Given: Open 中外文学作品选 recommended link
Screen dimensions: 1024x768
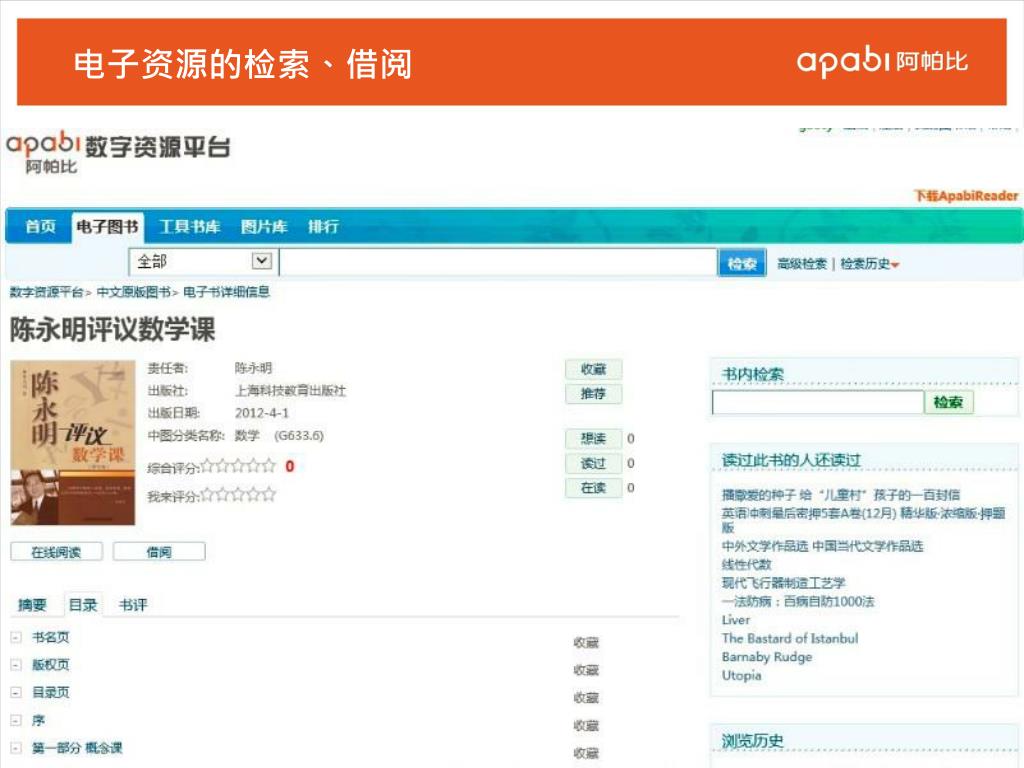Looking at the screenshot, I should 822,546.
